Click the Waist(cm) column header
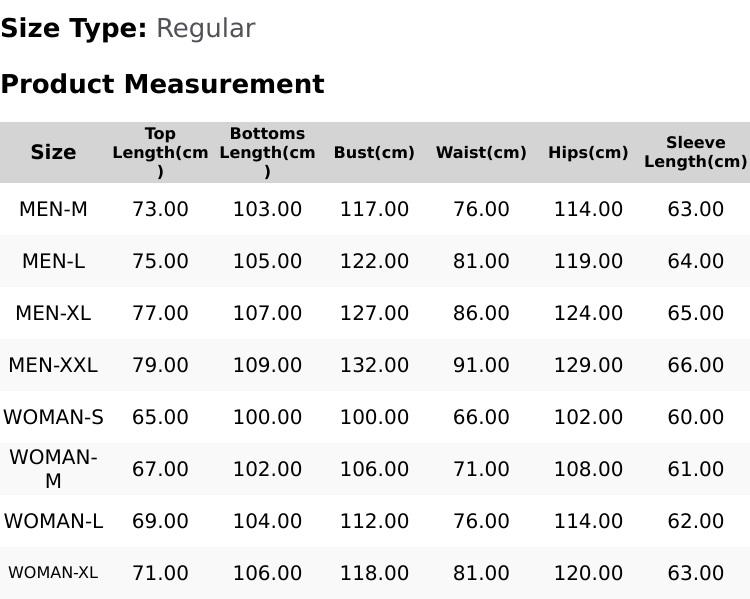The image size is (750, 599). 481,152
